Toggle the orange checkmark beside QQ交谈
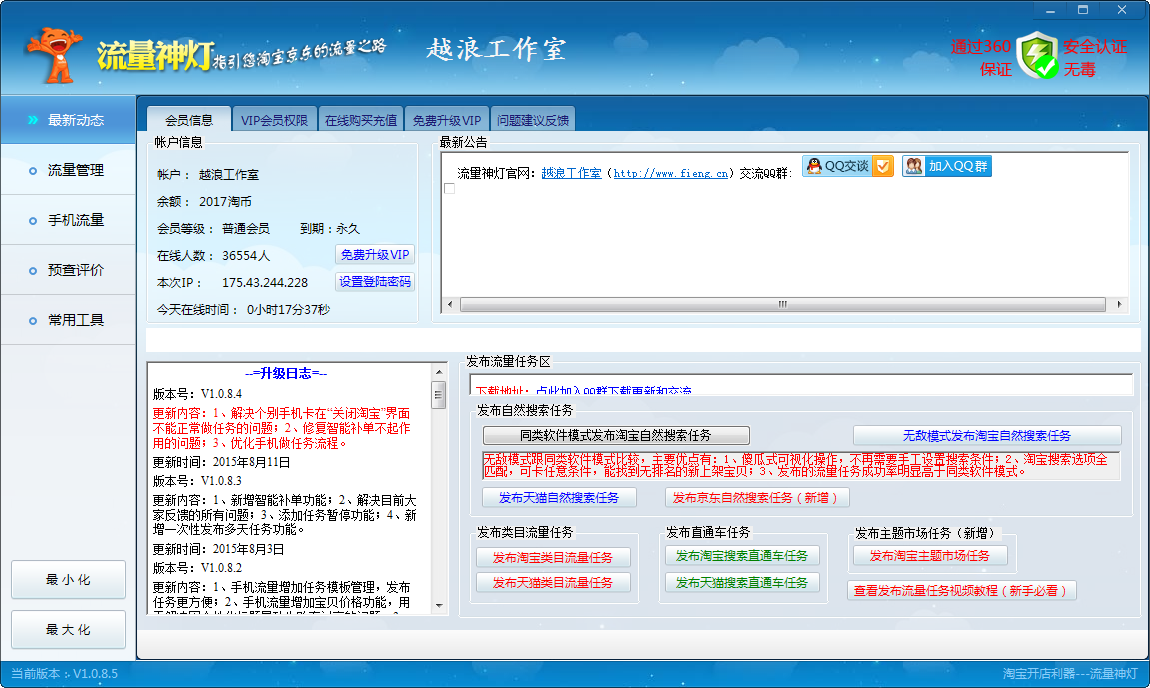Image resolution: width=1150 pixels, height=688 pixels. point(883,166)
